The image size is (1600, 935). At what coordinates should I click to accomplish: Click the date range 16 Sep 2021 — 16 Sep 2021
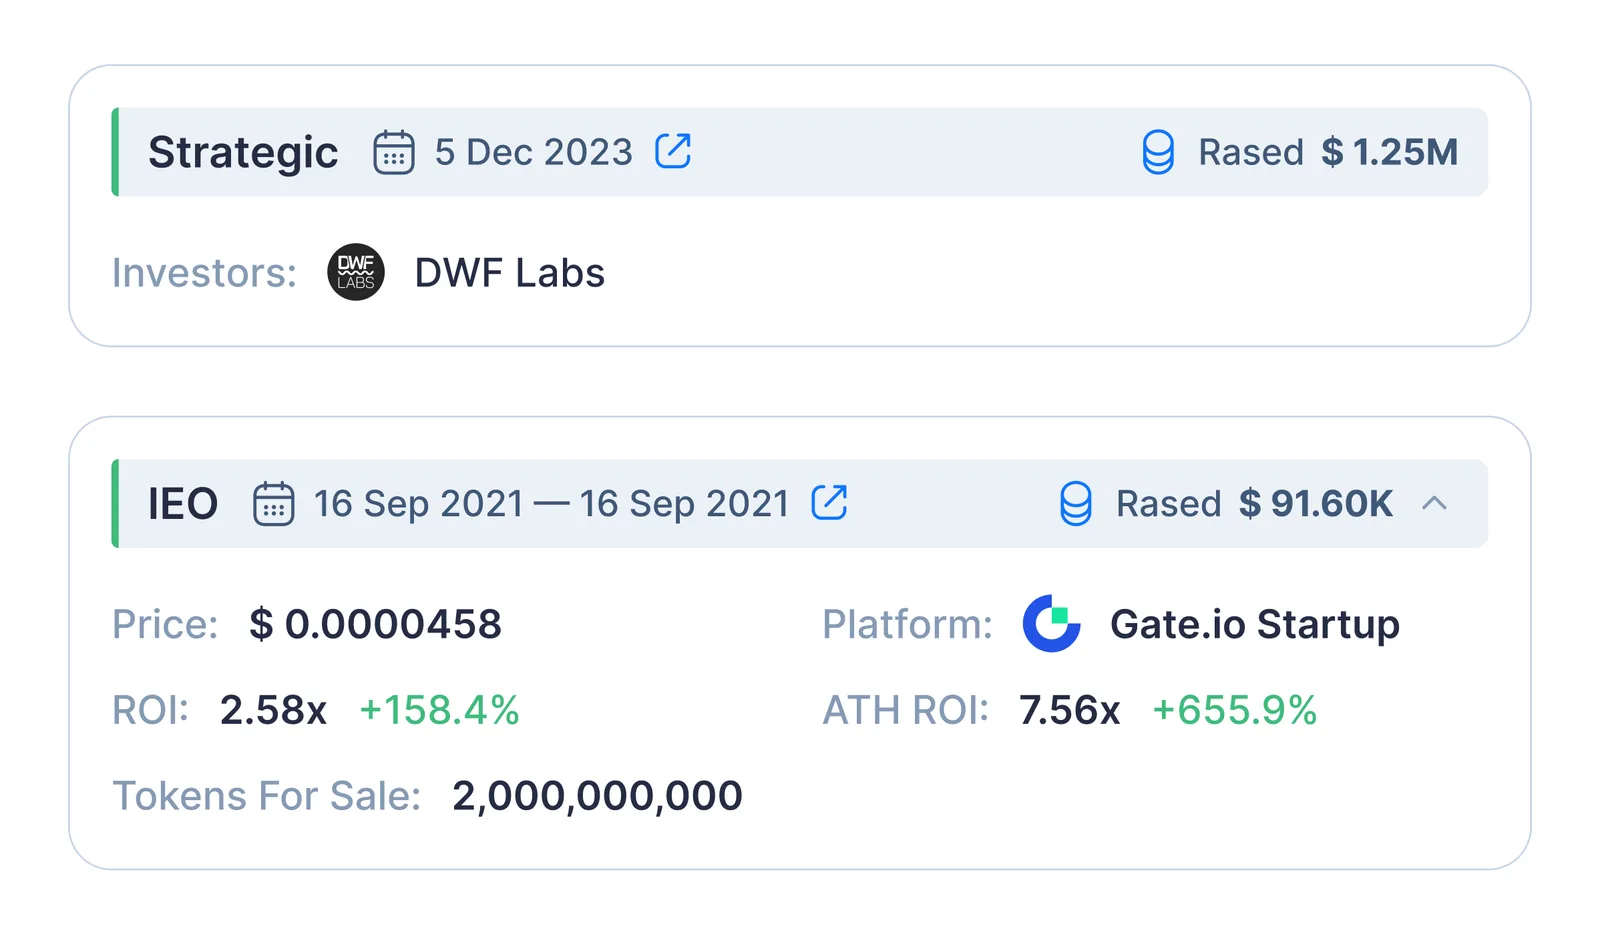pos(552,504)
